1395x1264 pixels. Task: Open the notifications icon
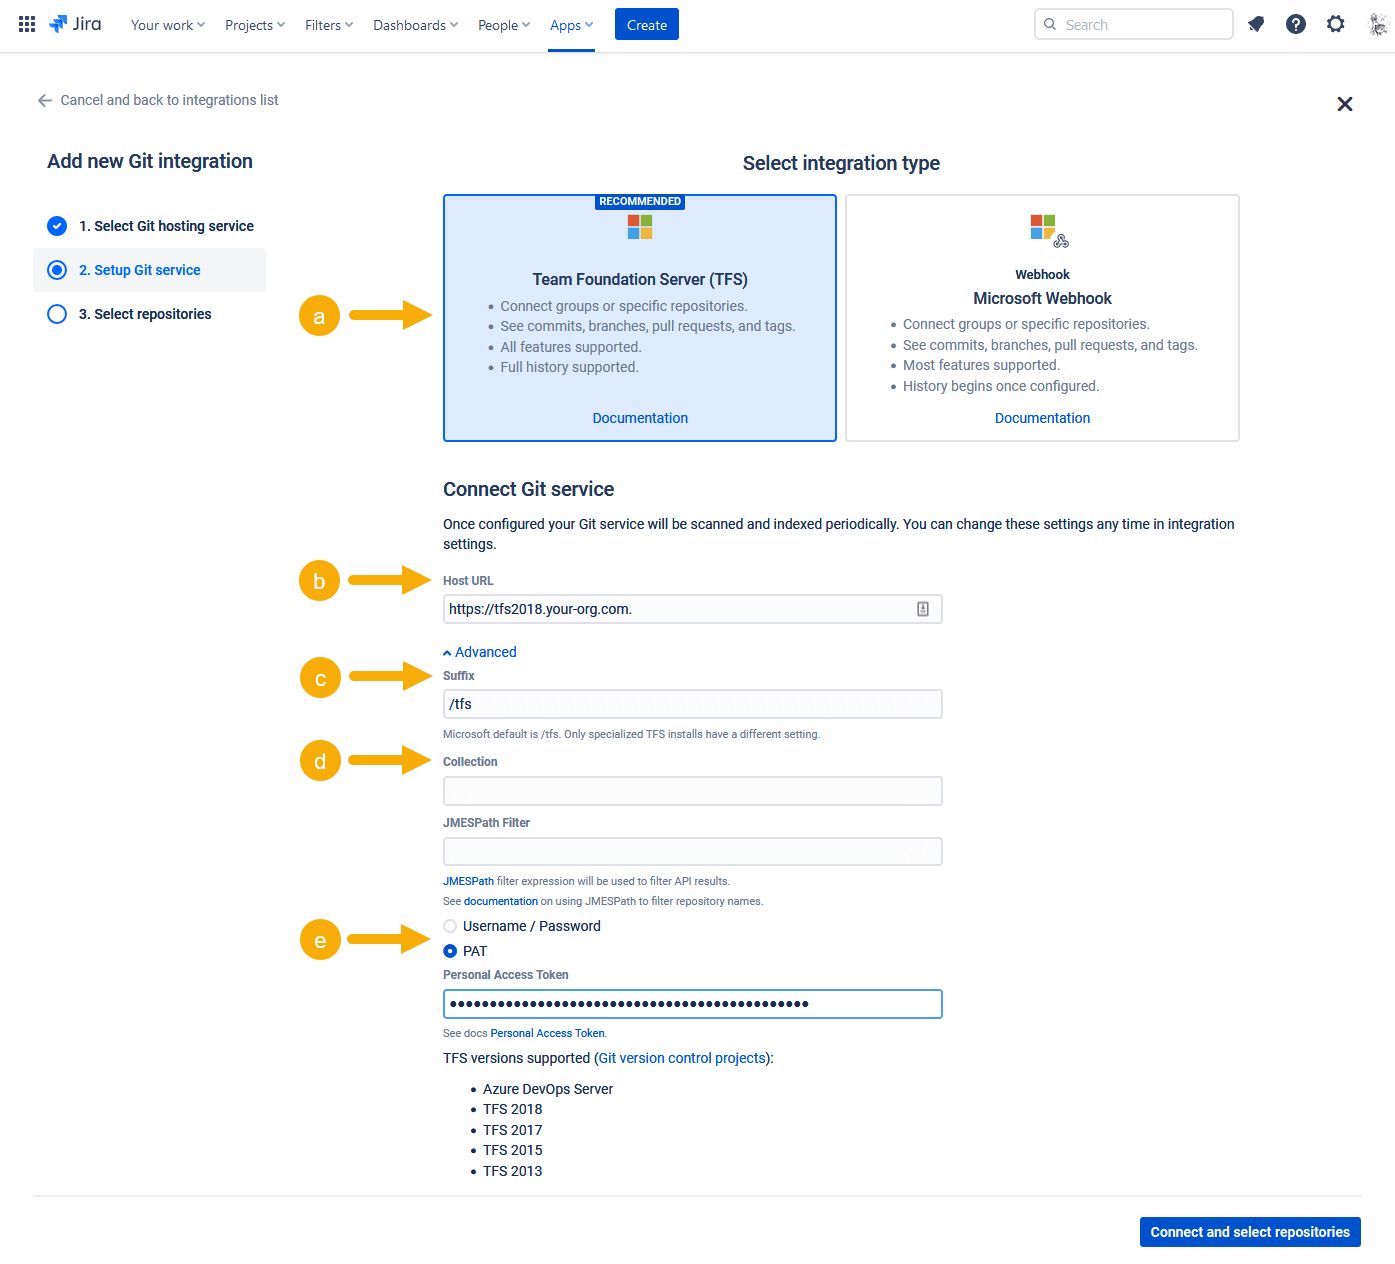click(1256, 24)
